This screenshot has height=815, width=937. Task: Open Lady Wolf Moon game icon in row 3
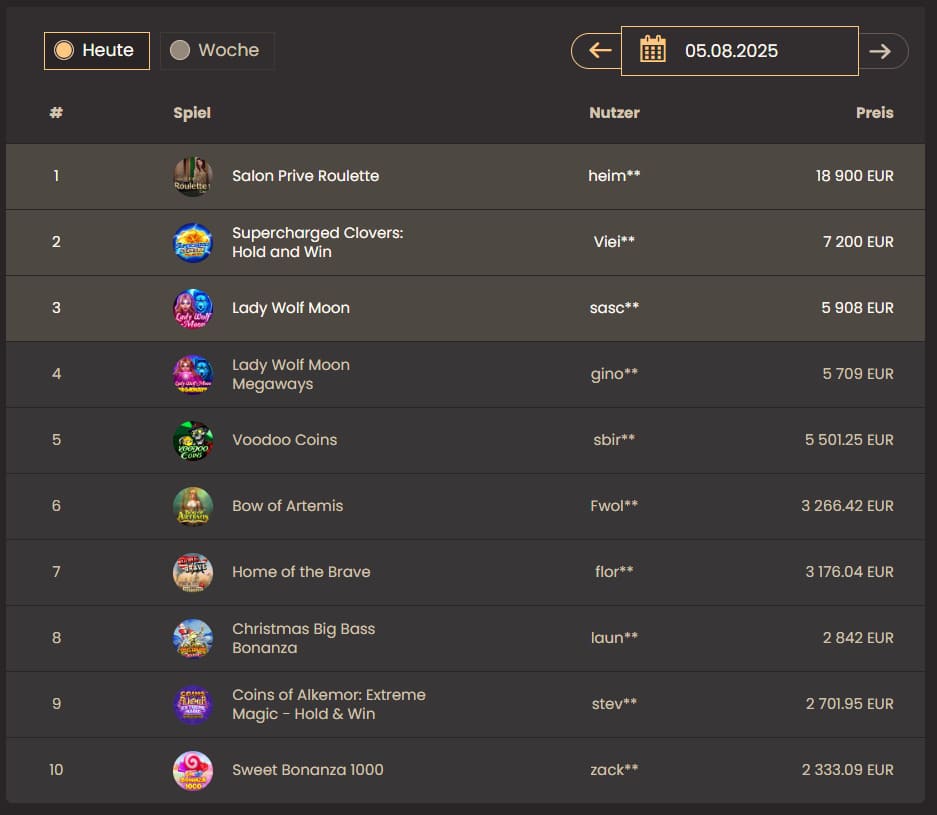(192, 308)
